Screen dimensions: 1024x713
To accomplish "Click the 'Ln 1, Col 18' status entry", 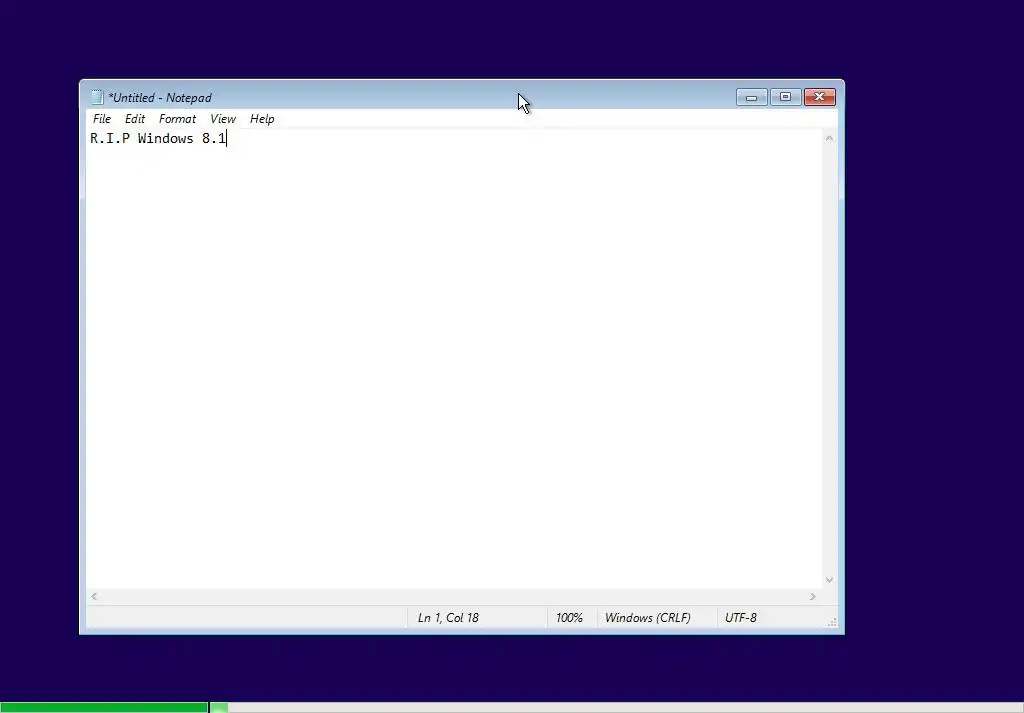I will tap(448, 618).
